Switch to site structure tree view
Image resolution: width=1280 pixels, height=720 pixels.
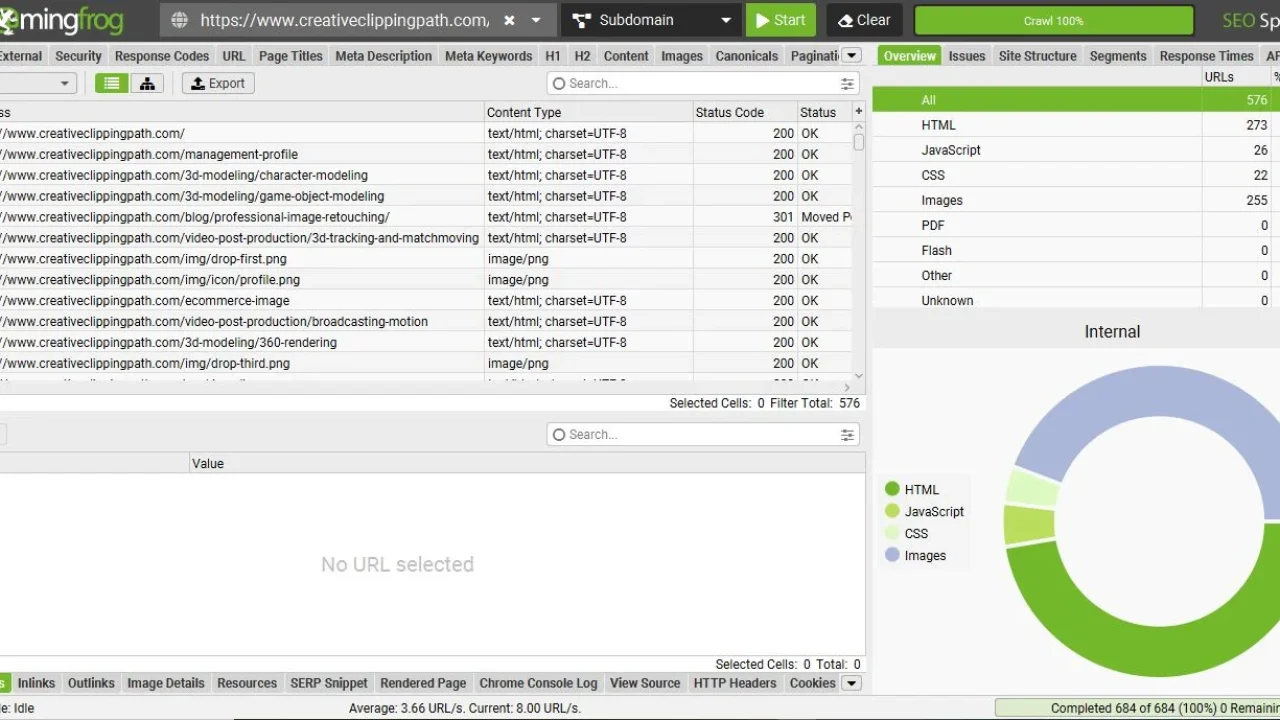147,83
